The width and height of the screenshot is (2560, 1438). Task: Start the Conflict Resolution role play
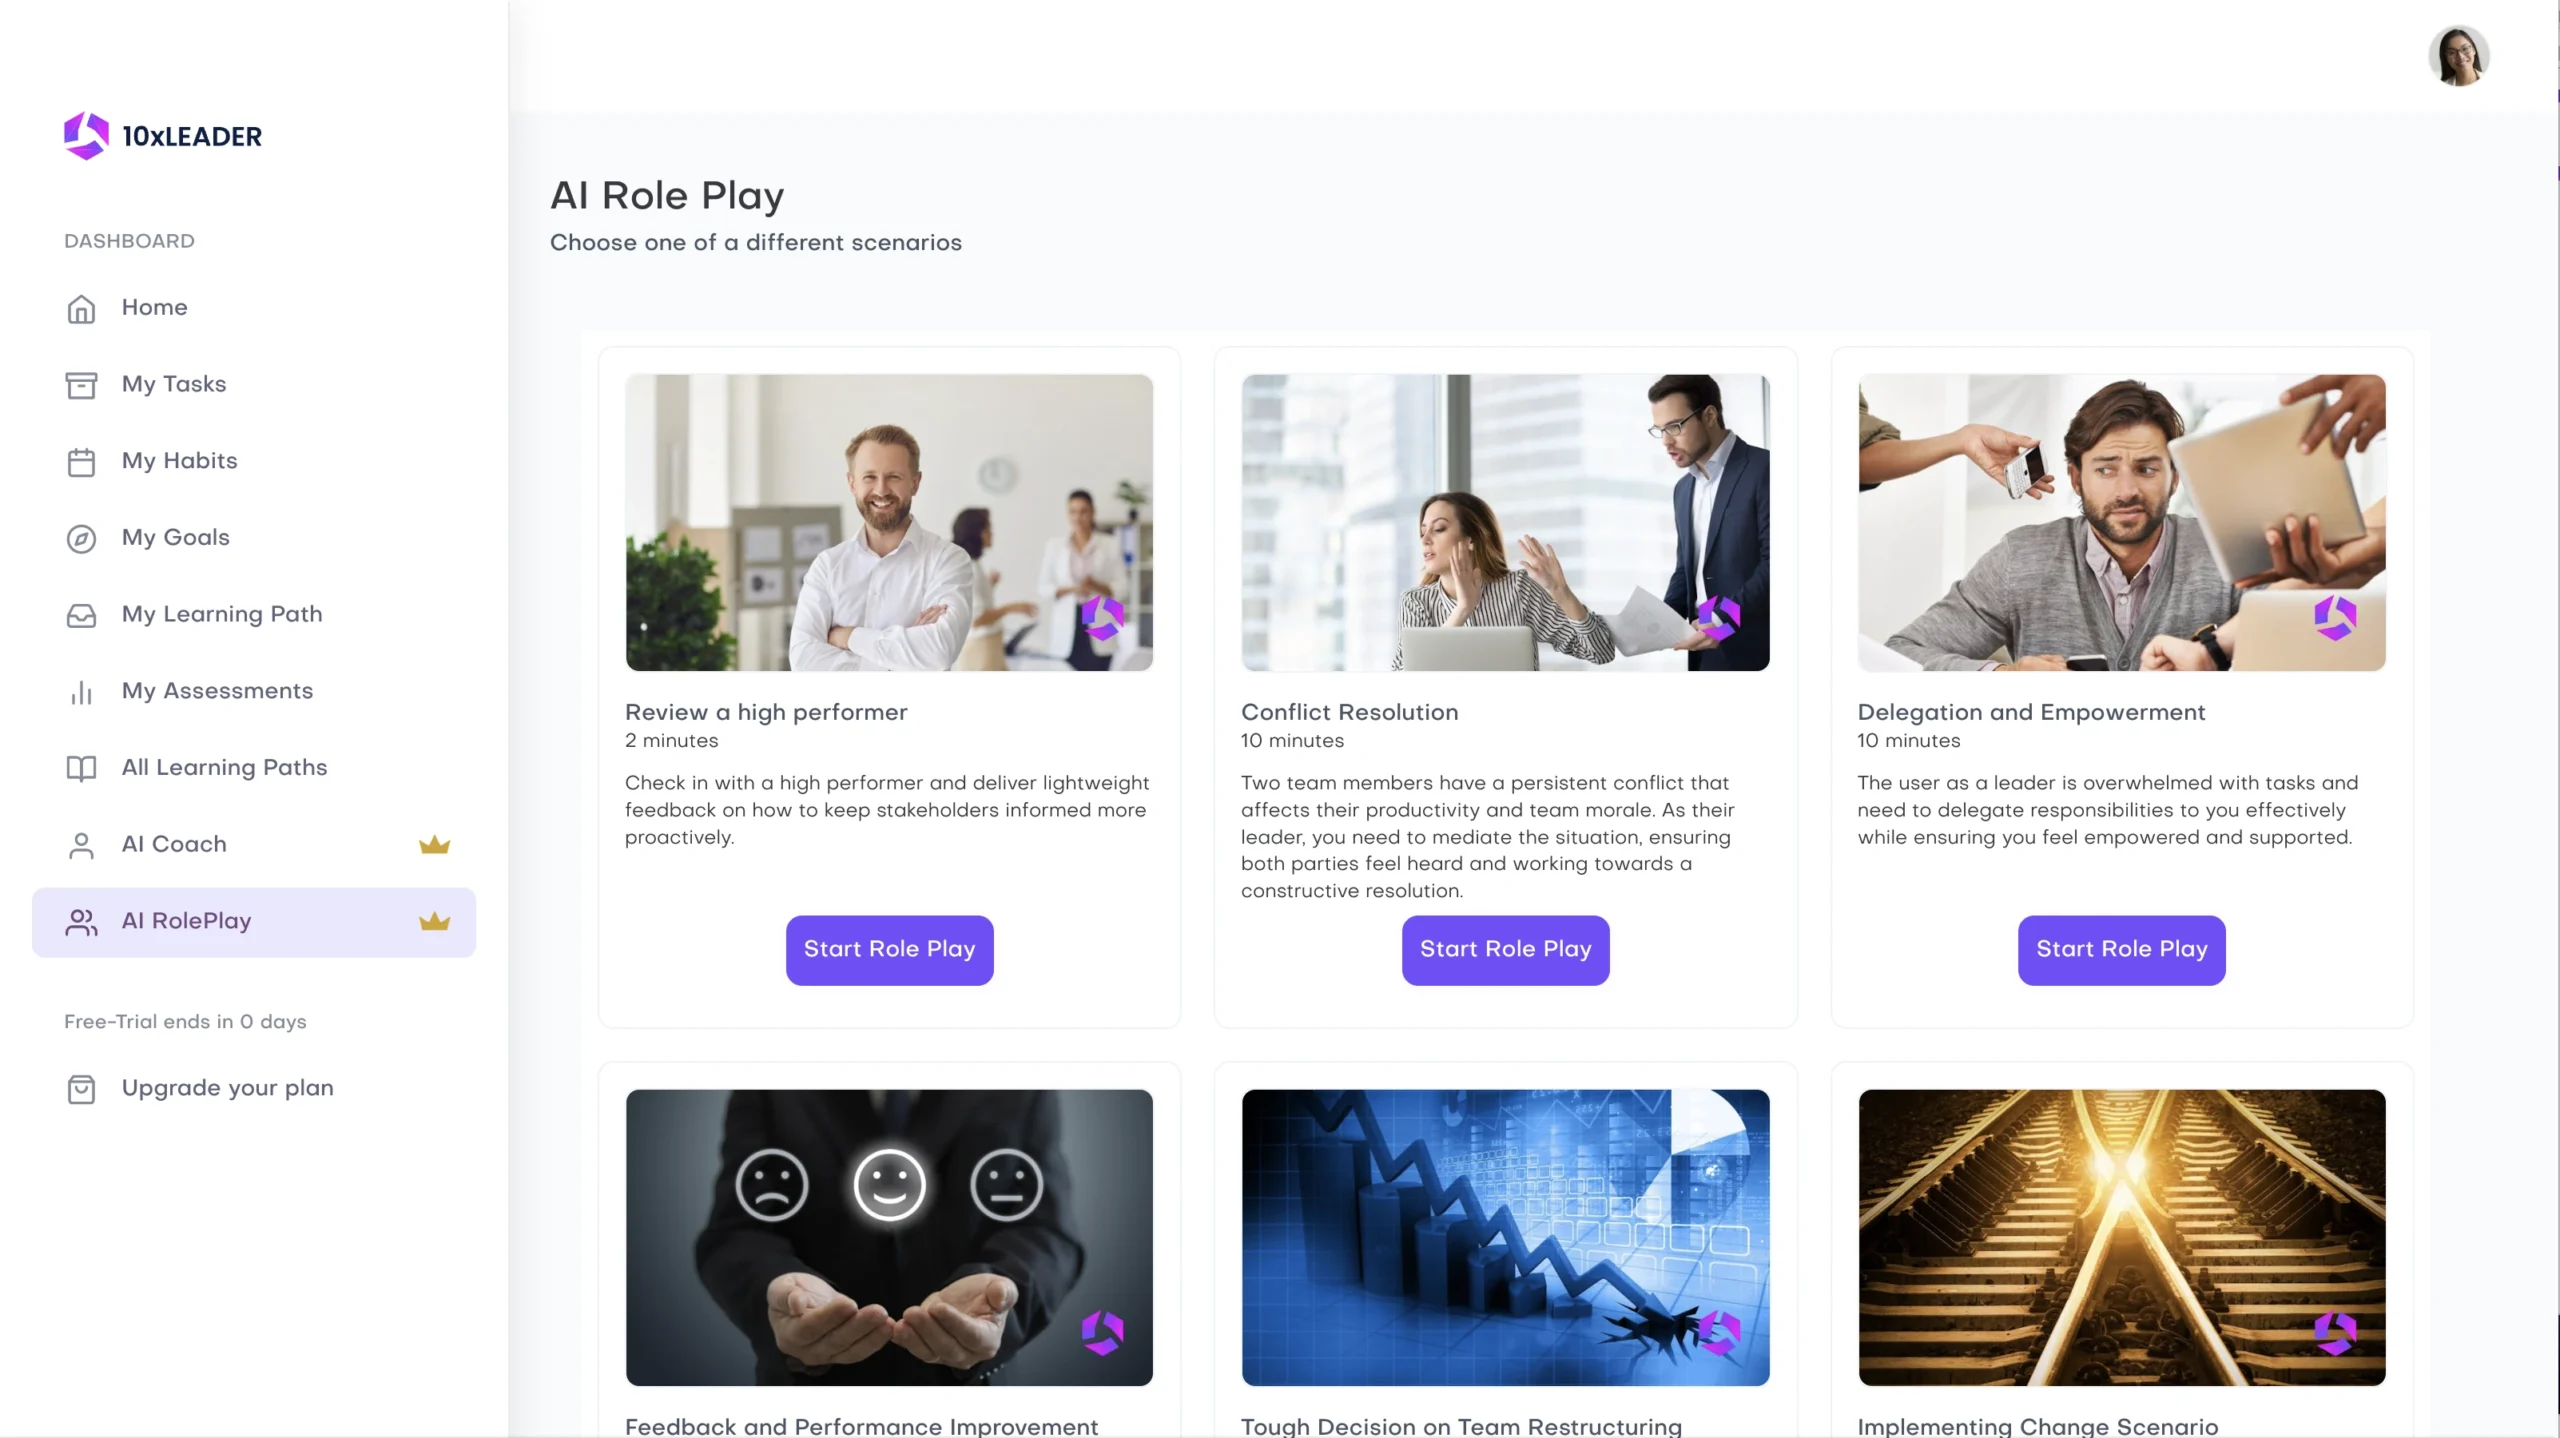(1505, 950)
